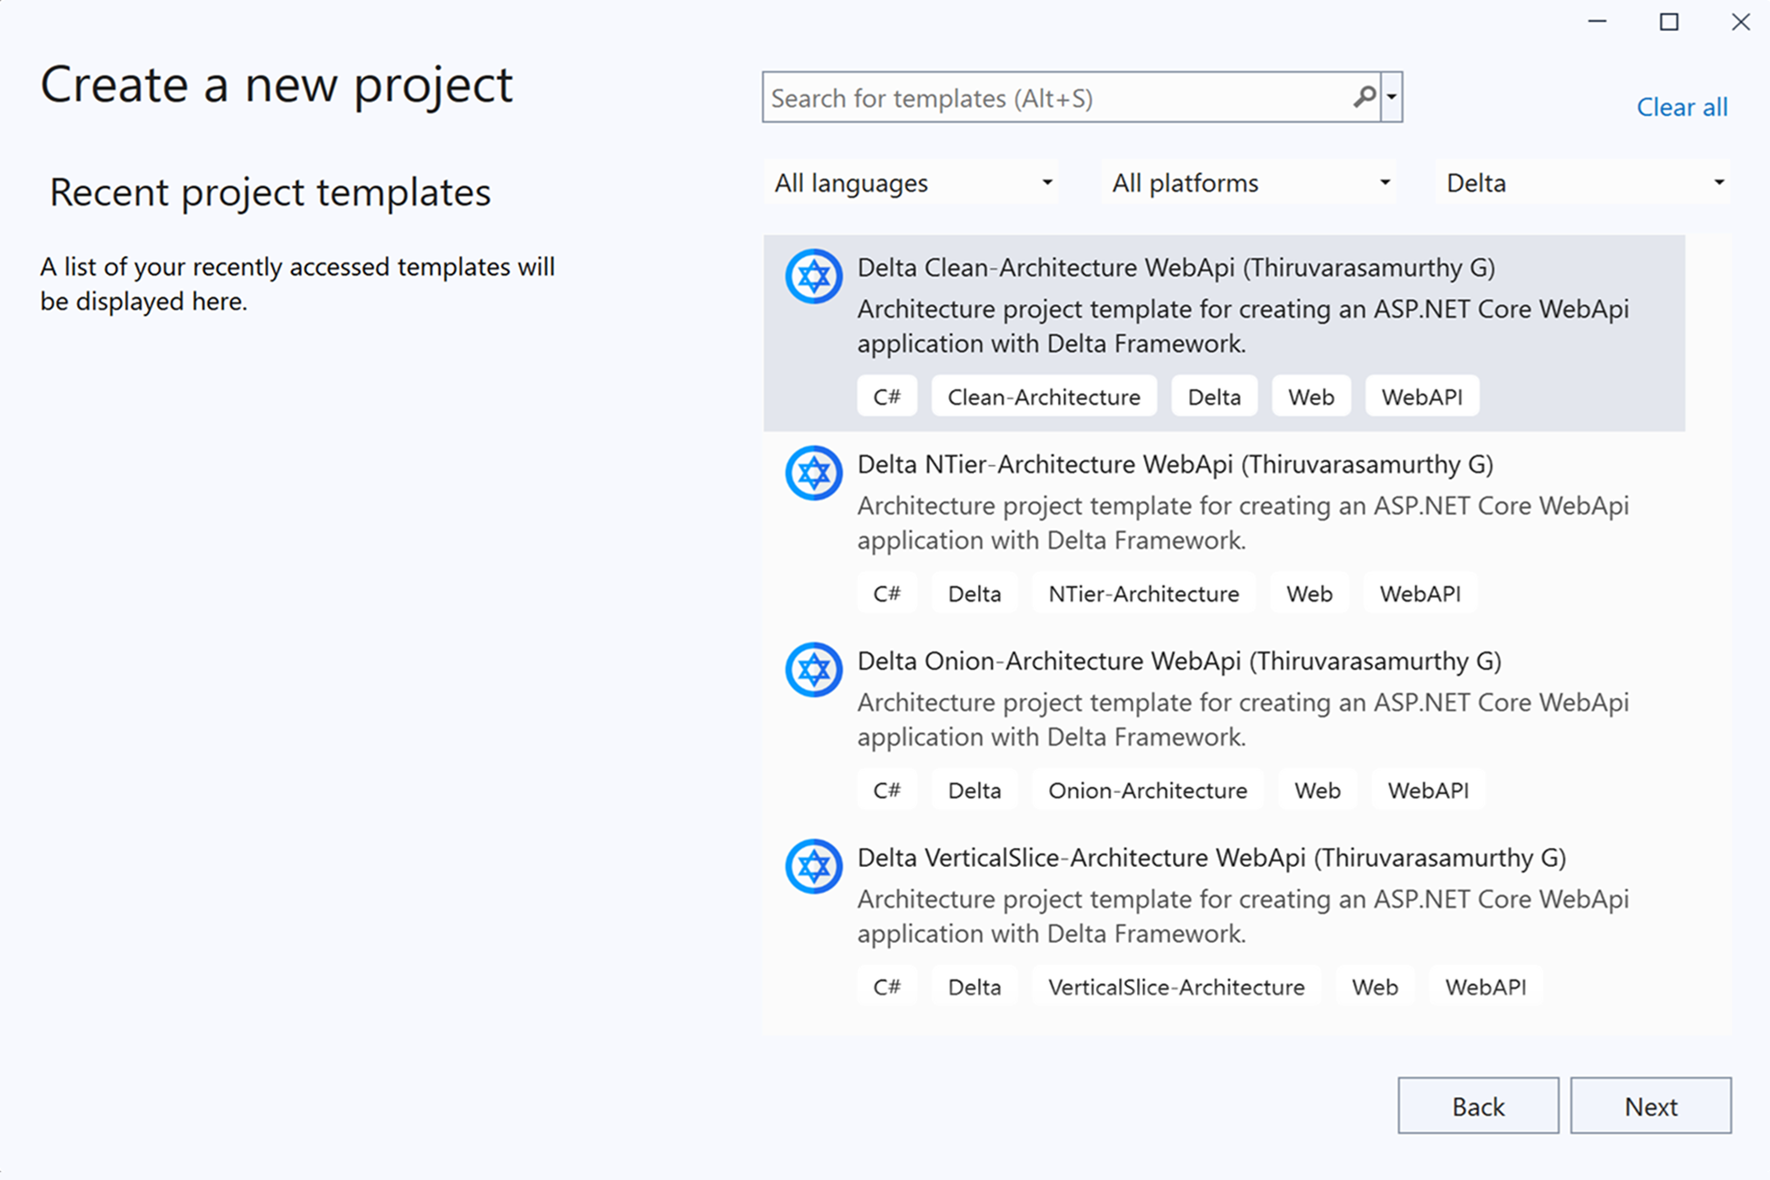Click the Delta NTier-Architecture template icon
This screenshot has width=1770, height=1180.
click(x=813, y=473)
